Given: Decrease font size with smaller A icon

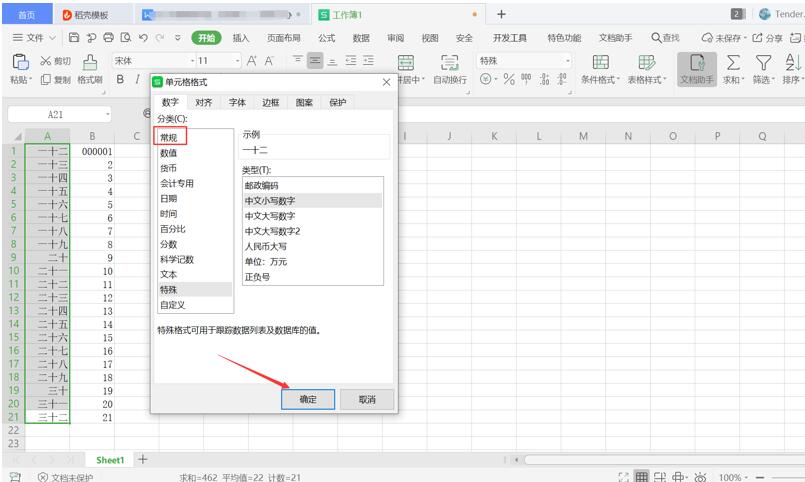Looking at the screenshot, I should coord(269,61).
